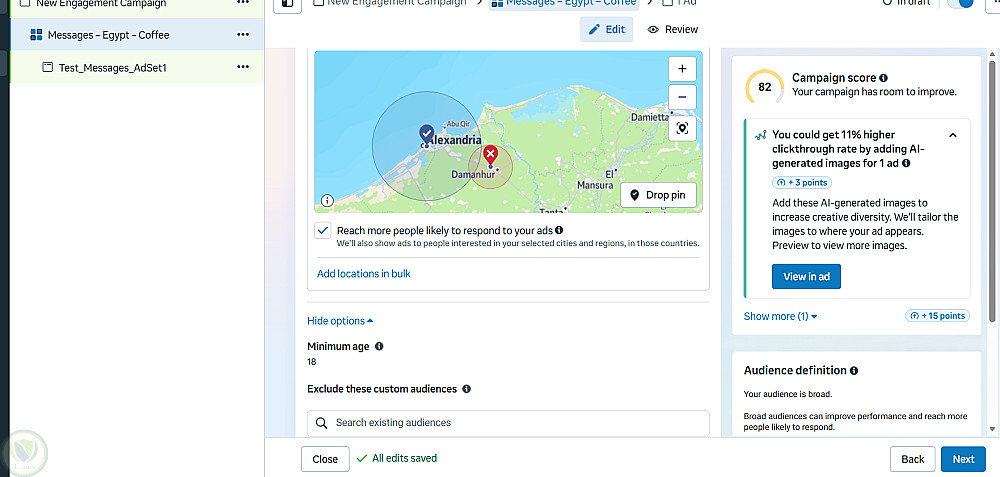Click the All edits saved status
The height and width of the screenshot is (477, 1000).
(397, 459)
